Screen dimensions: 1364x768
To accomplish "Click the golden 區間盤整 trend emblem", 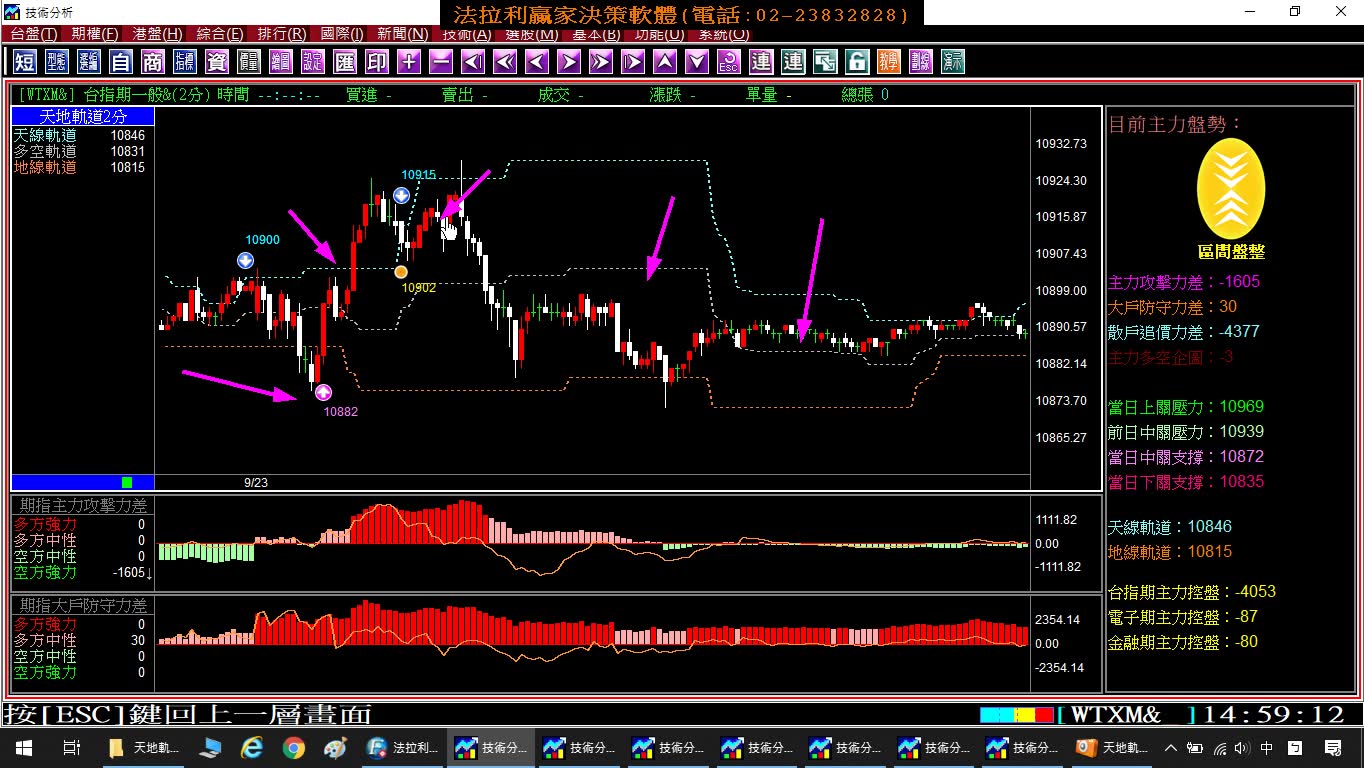I will [1231, 189].
